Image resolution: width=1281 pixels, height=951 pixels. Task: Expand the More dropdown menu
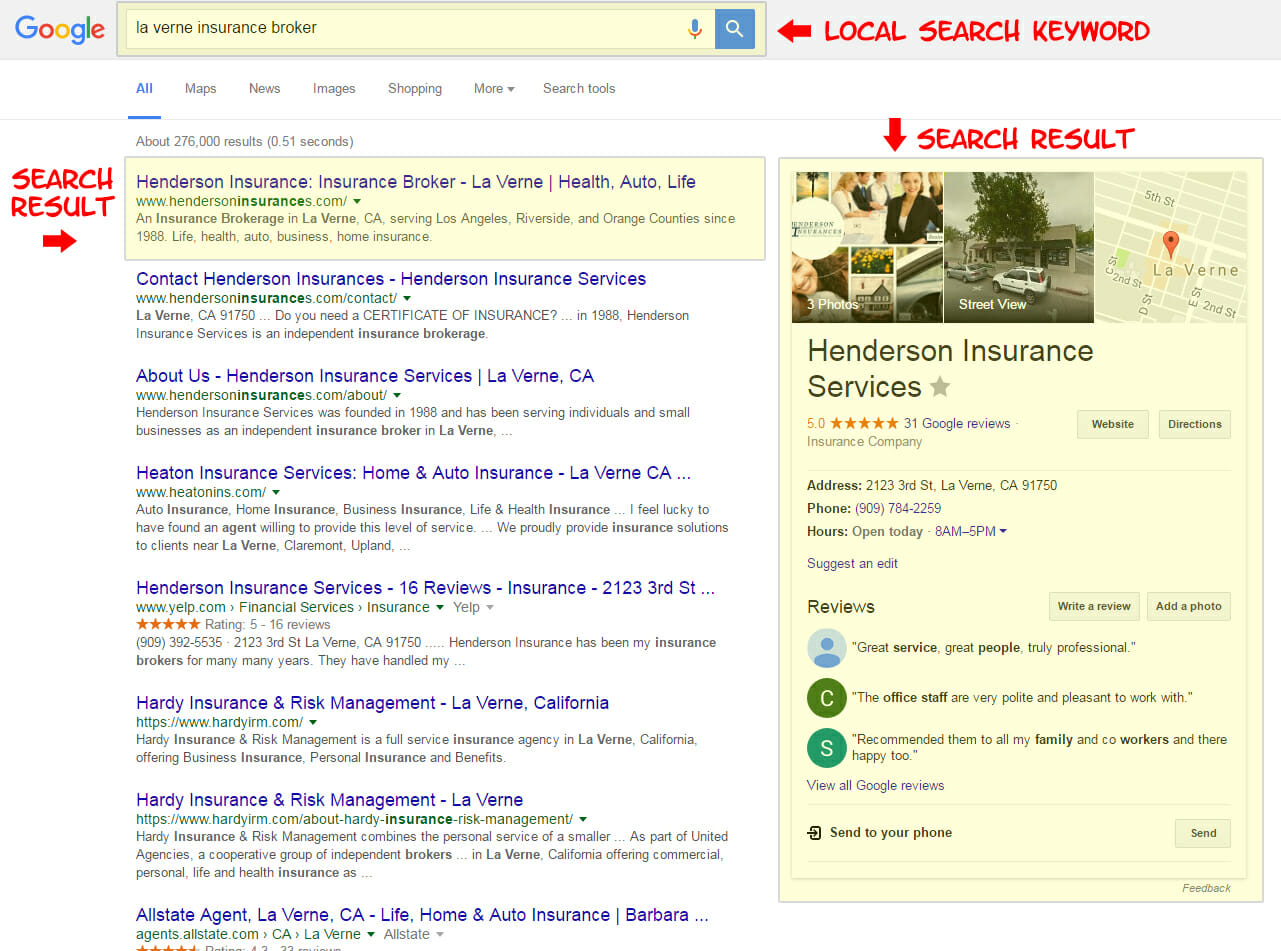click(x=494, y=88)
